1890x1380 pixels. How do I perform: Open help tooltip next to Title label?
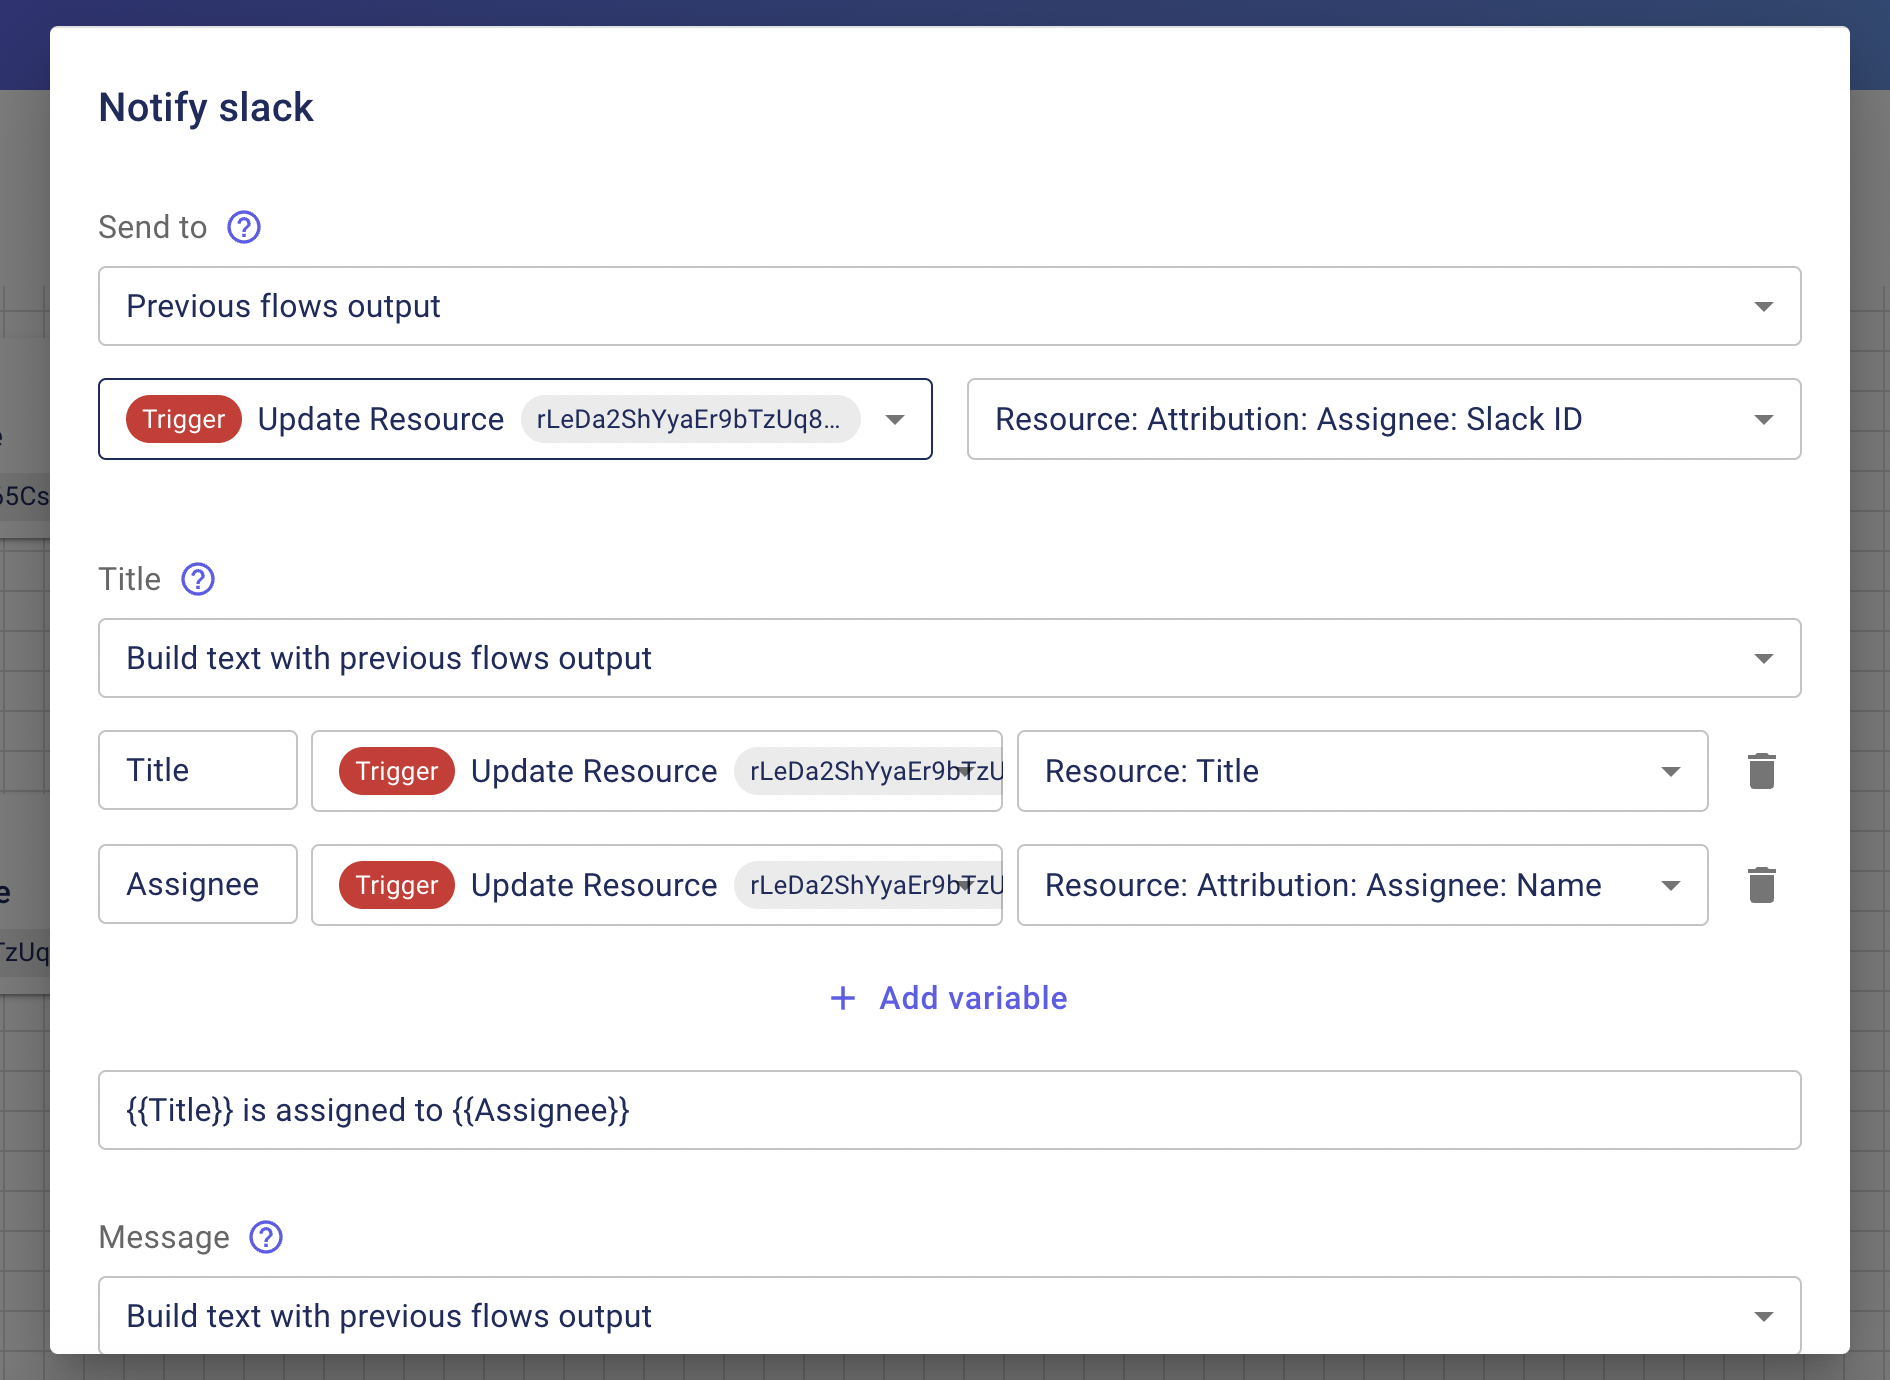click(198, 579)
